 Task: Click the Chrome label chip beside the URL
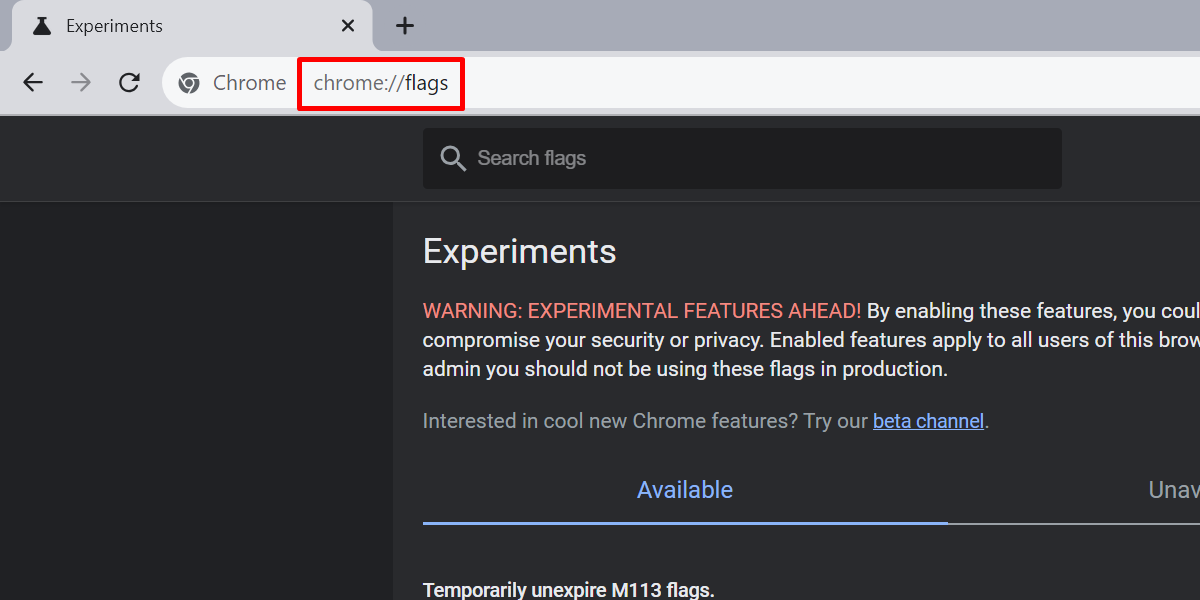249,83
